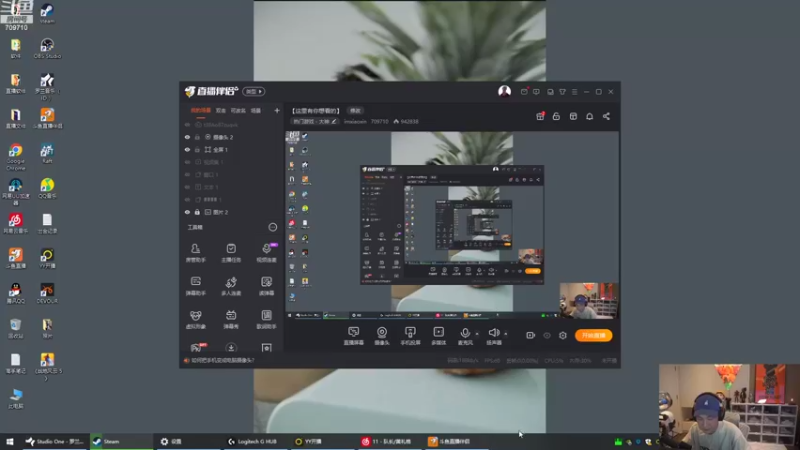Open Steam on the taskbar

pyautogui.click(x=121, y=441)
